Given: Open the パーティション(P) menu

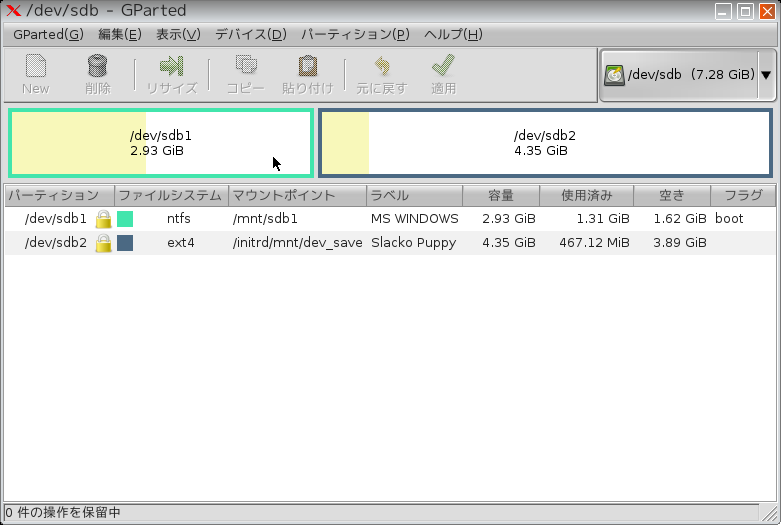Looking at the screenshot, I should 355,34.
